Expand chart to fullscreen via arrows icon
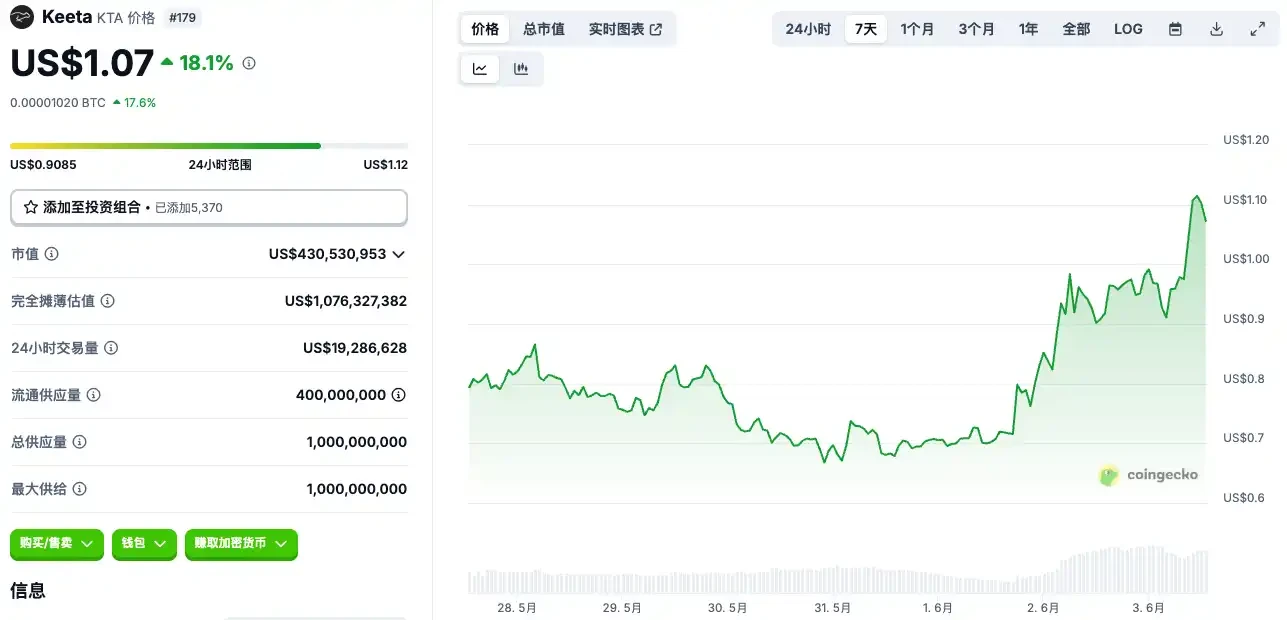Viewport: 1287px width, 620px height. [x=1256, y=29]
